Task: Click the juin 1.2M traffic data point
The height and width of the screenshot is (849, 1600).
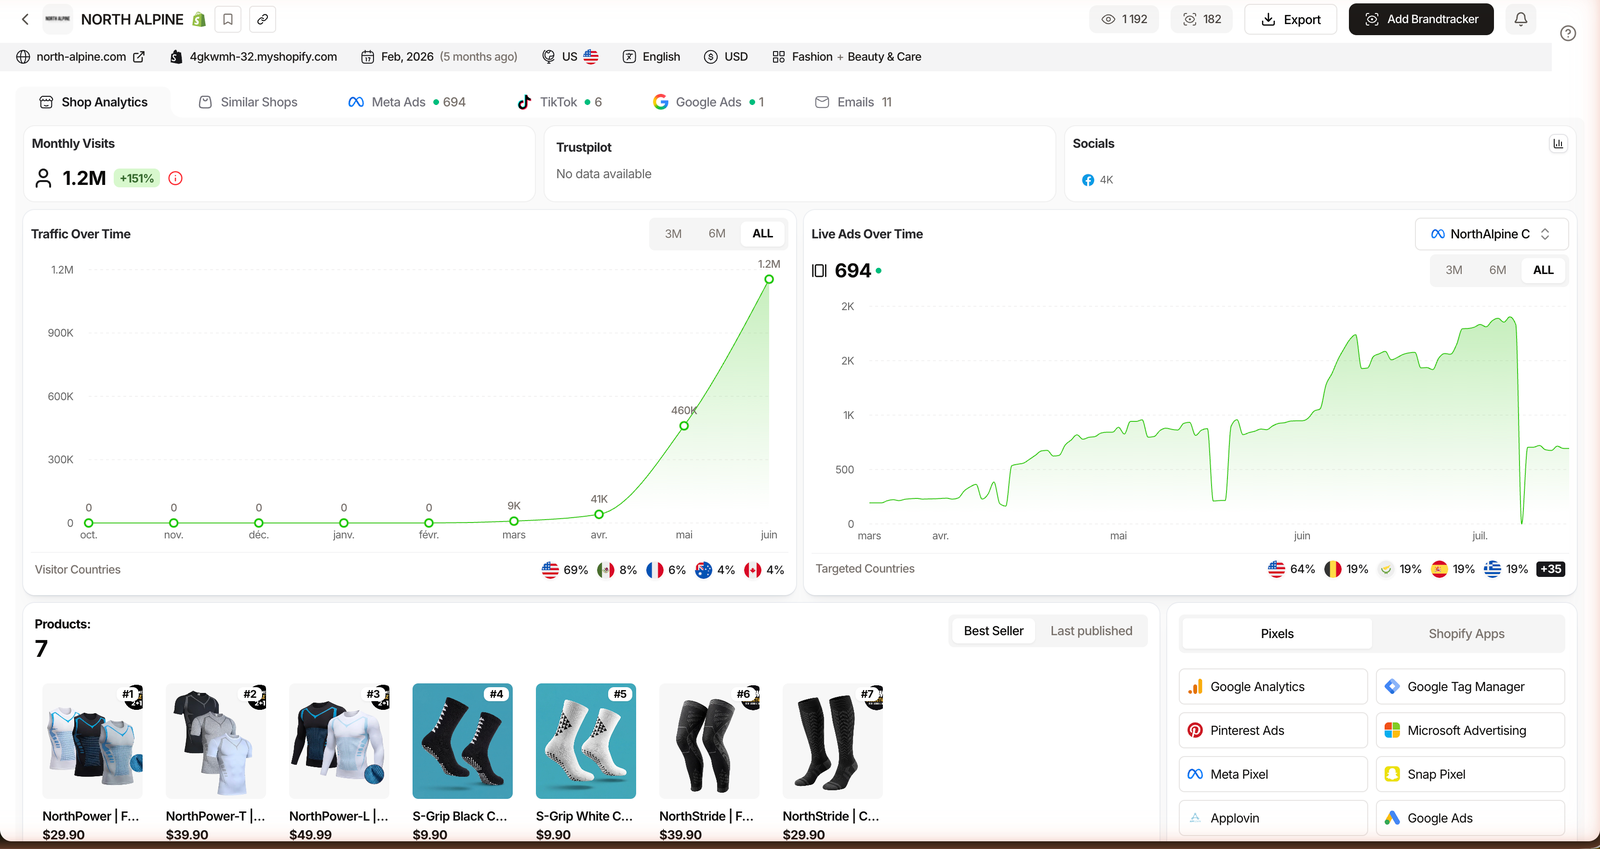Action: point(769,279)
